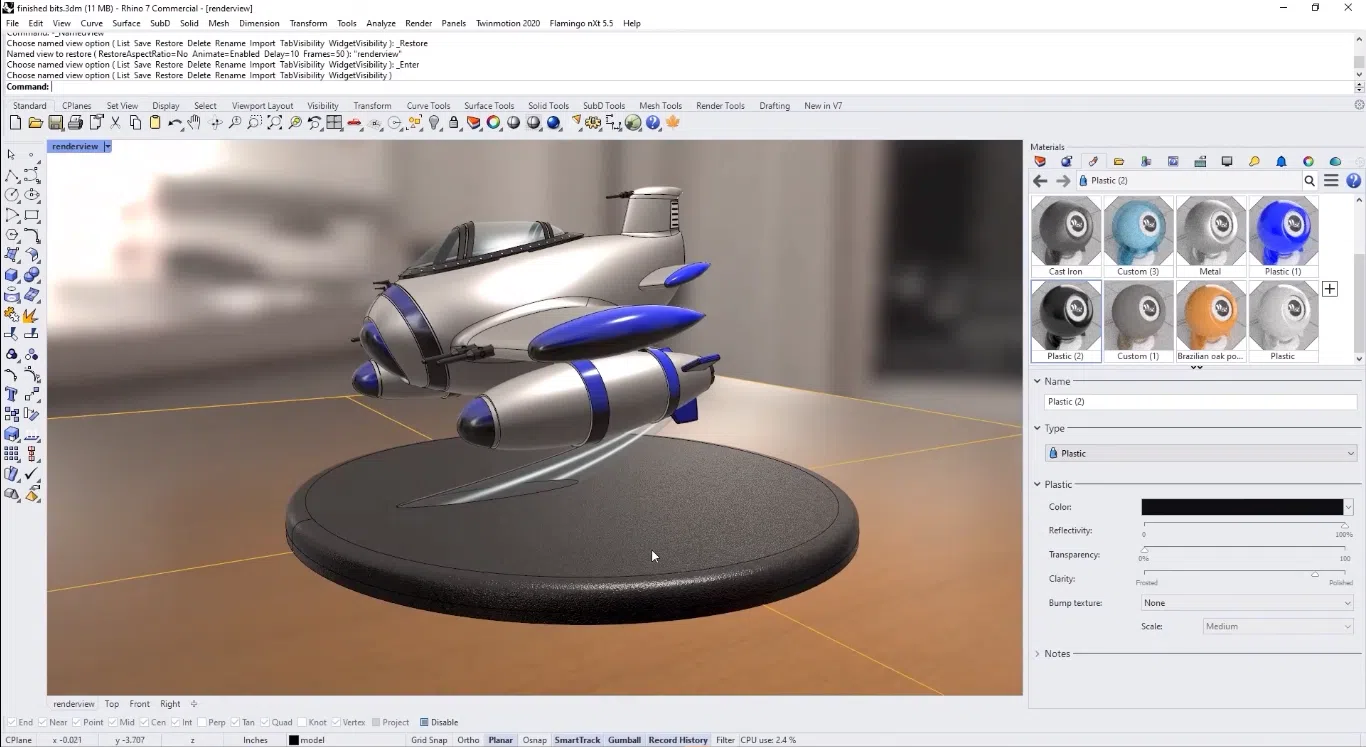Select the Rotate view icon in toolbar
The image size is (1366, 747).
coord(215,123)
